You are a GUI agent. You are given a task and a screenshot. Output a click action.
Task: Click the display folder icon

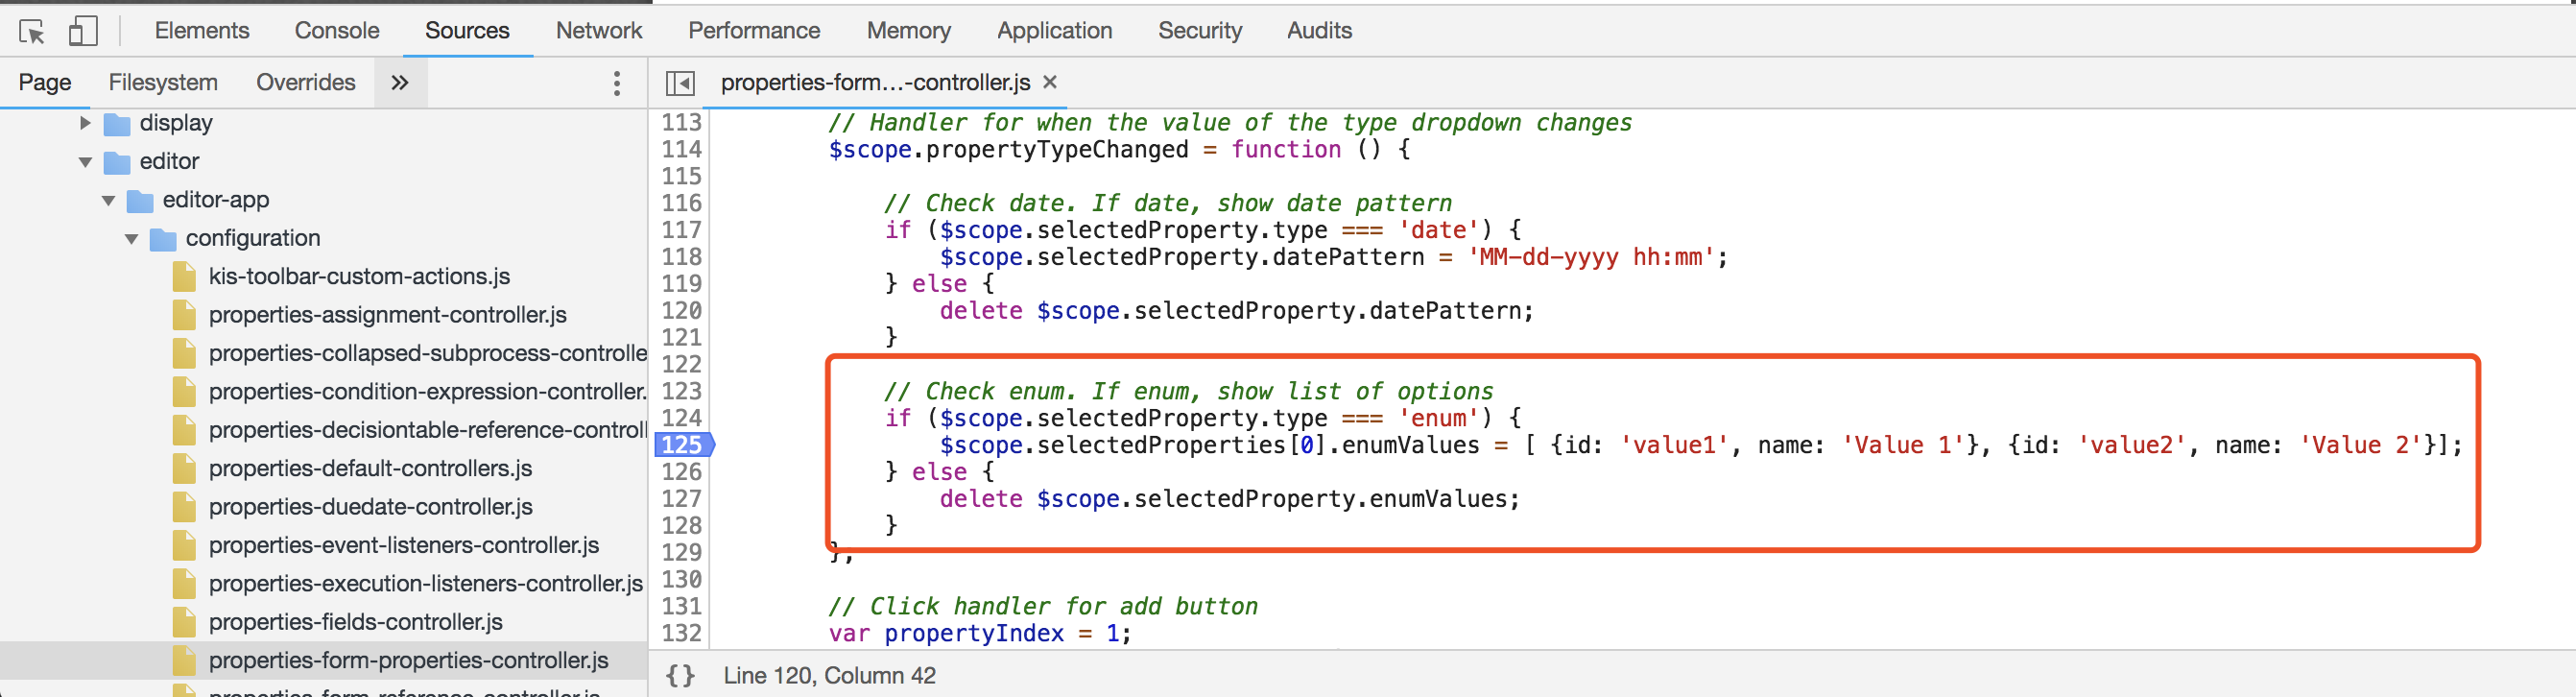117,124
